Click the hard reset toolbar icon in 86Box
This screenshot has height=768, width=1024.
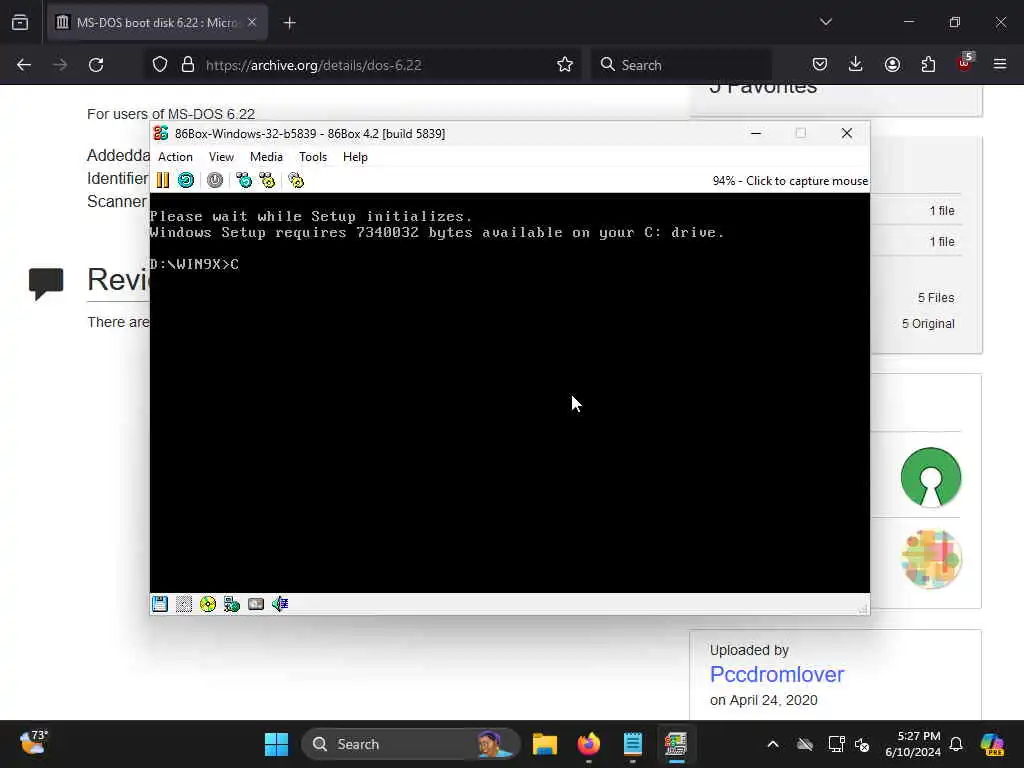point(186,180)
